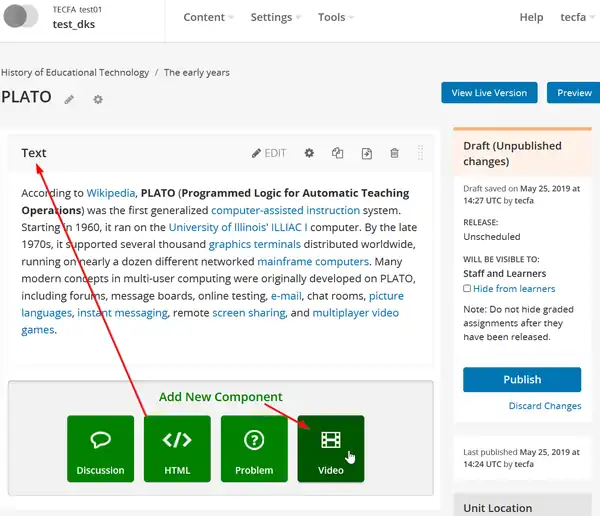
Task: Expand the Tools dropdown menu
Action: pos(336,17)
